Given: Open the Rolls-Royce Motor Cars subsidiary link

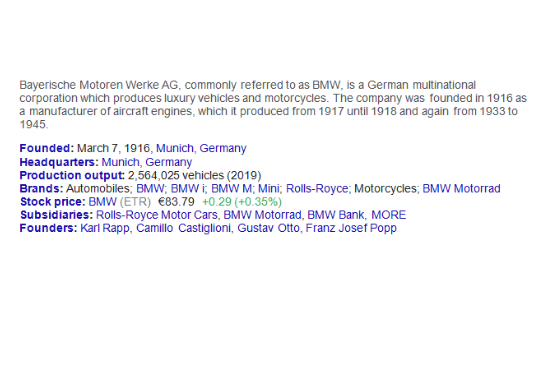Looking at the screenshot, I should click(157, 215).
